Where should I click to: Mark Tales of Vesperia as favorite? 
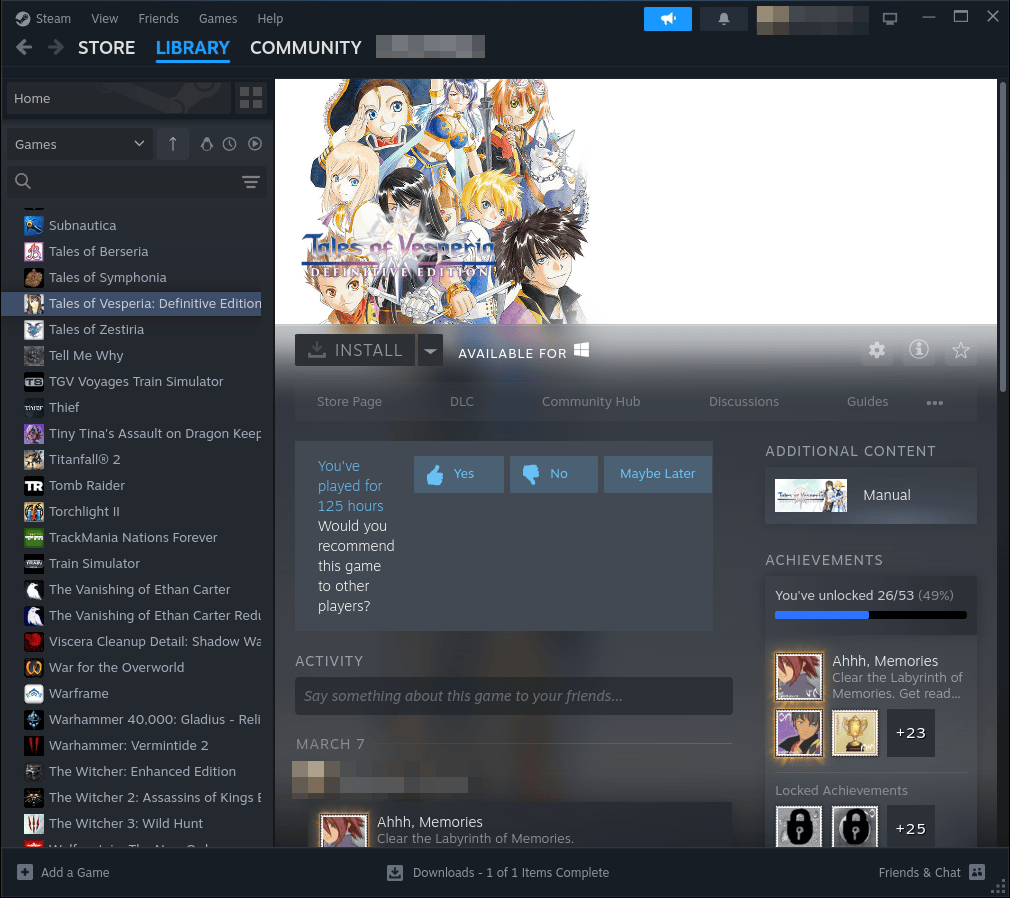point(961,351)
